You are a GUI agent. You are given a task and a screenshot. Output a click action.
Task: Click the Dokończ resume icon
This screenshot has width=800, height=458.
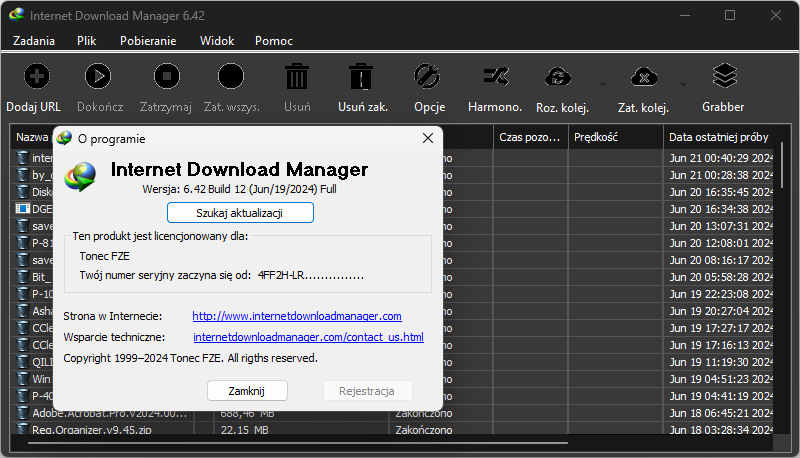98,77
